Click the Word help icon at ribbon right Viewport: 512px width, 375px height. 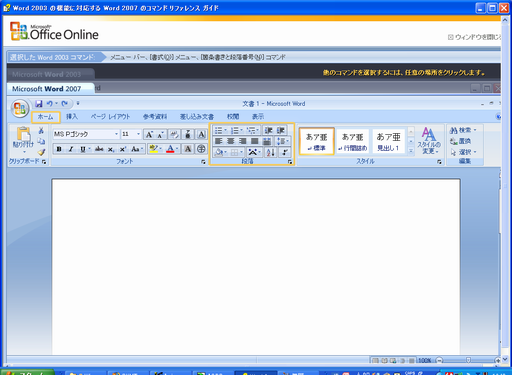coord(499,116)
